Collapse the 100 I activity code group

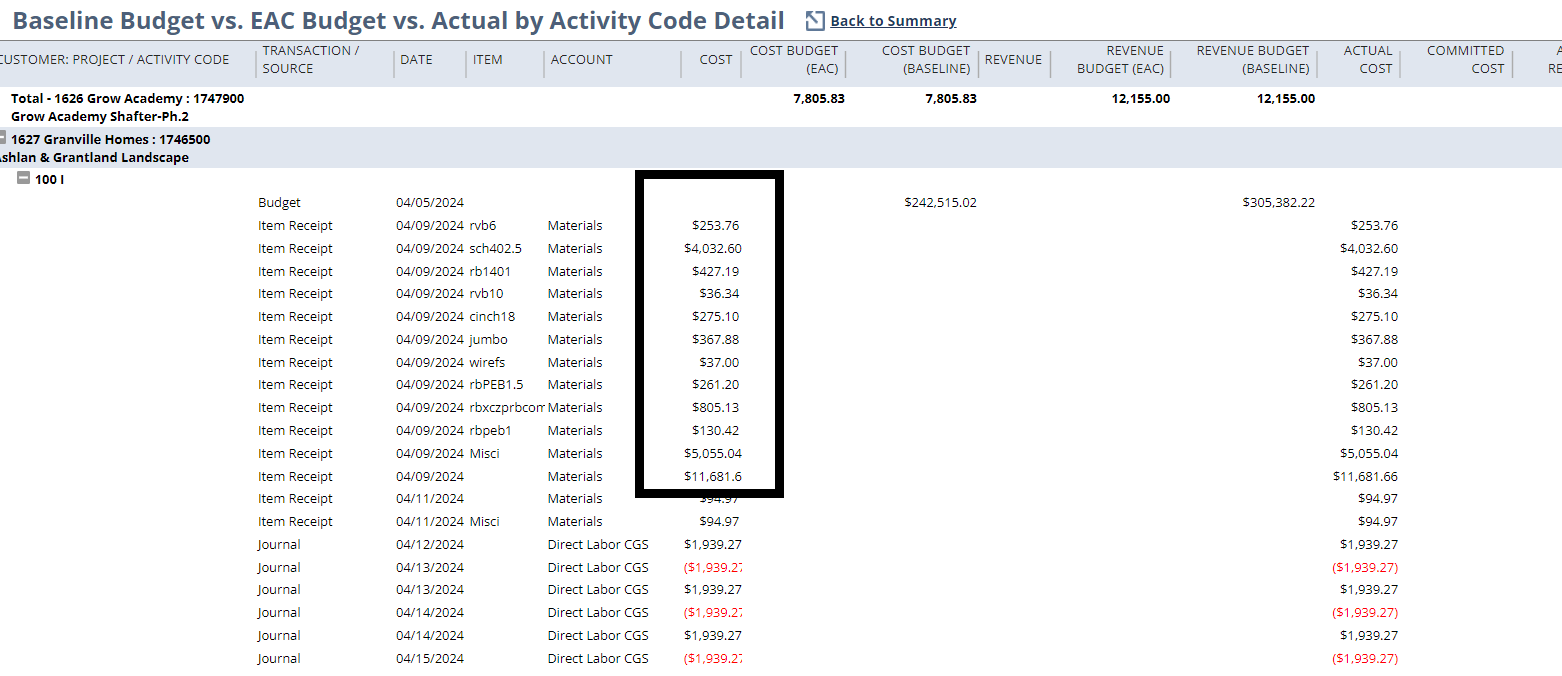tap(22, 179)
